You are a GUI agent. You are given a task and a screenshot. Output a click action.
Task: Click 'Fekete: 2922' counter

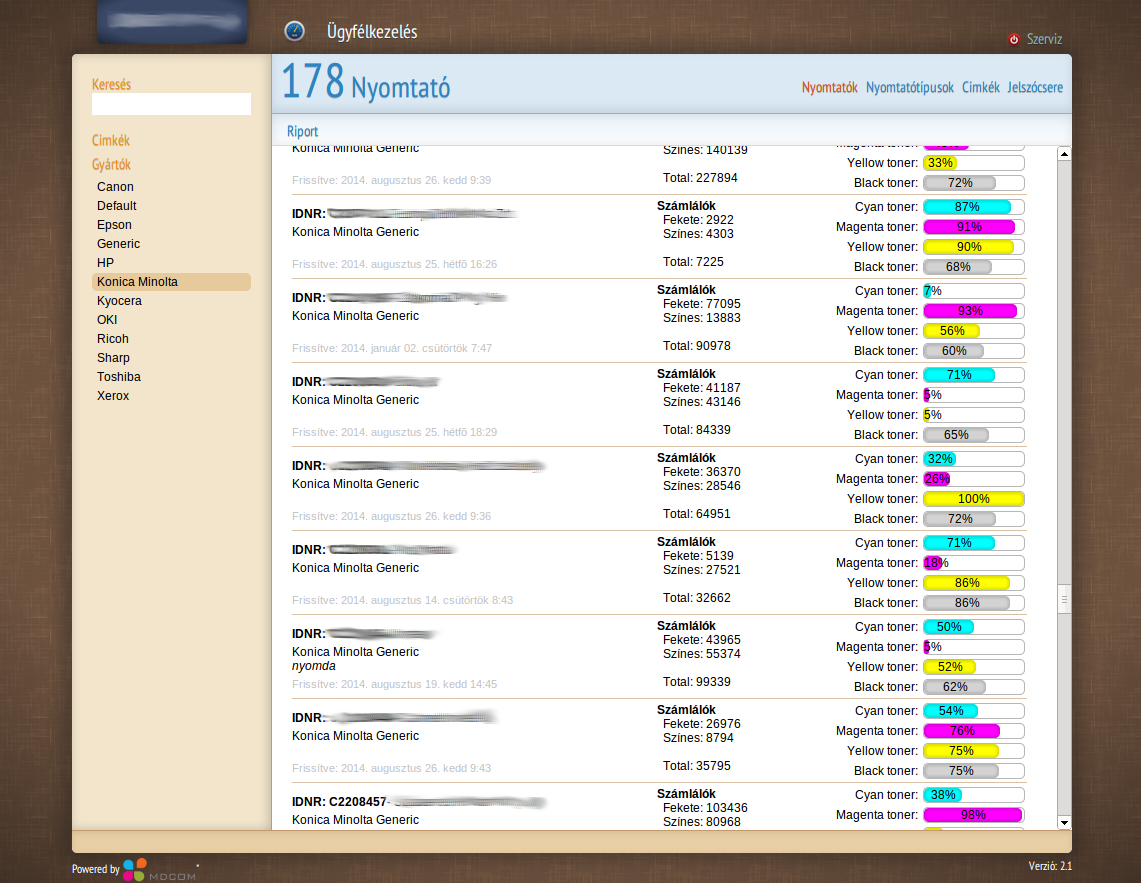698,220
